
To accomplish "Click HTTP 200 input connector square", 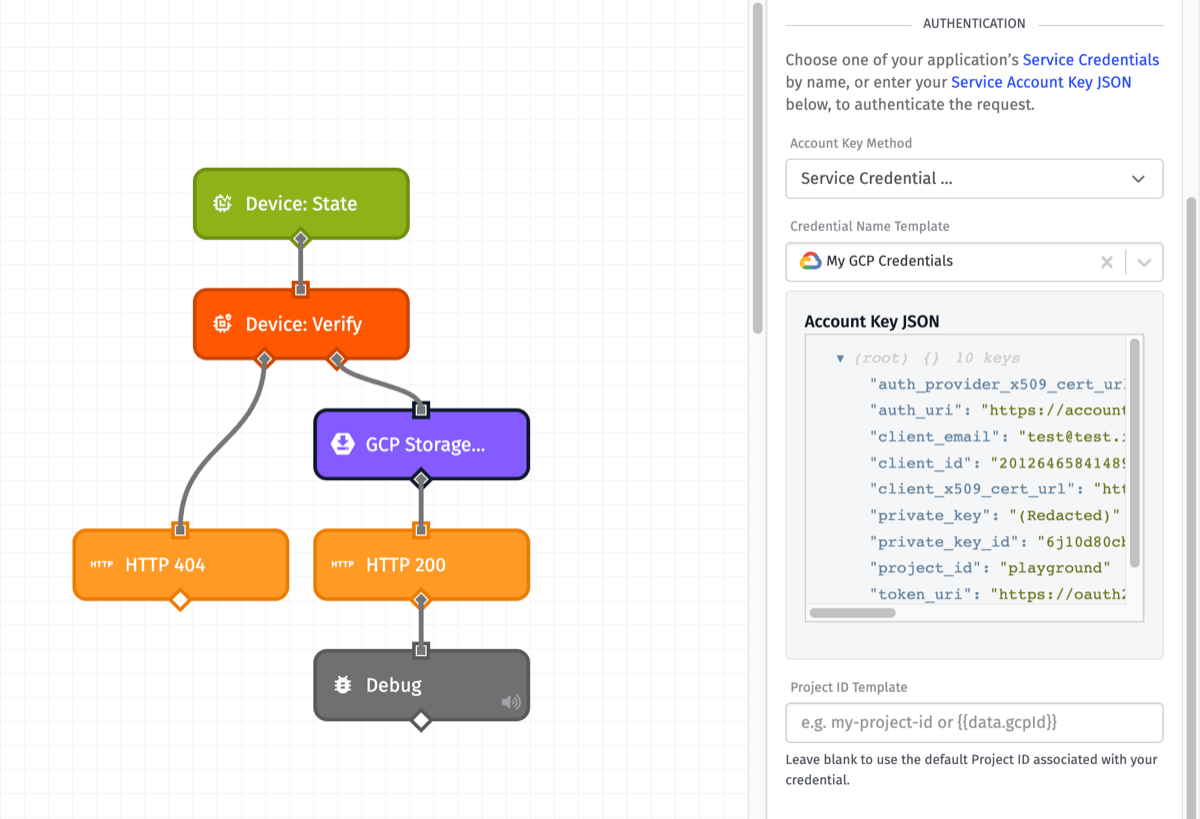I will point(421,529).
